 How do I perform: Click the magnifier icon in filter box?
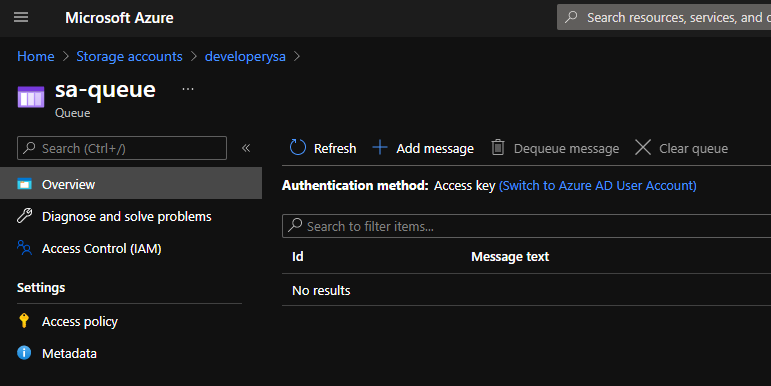coord(295,225)
